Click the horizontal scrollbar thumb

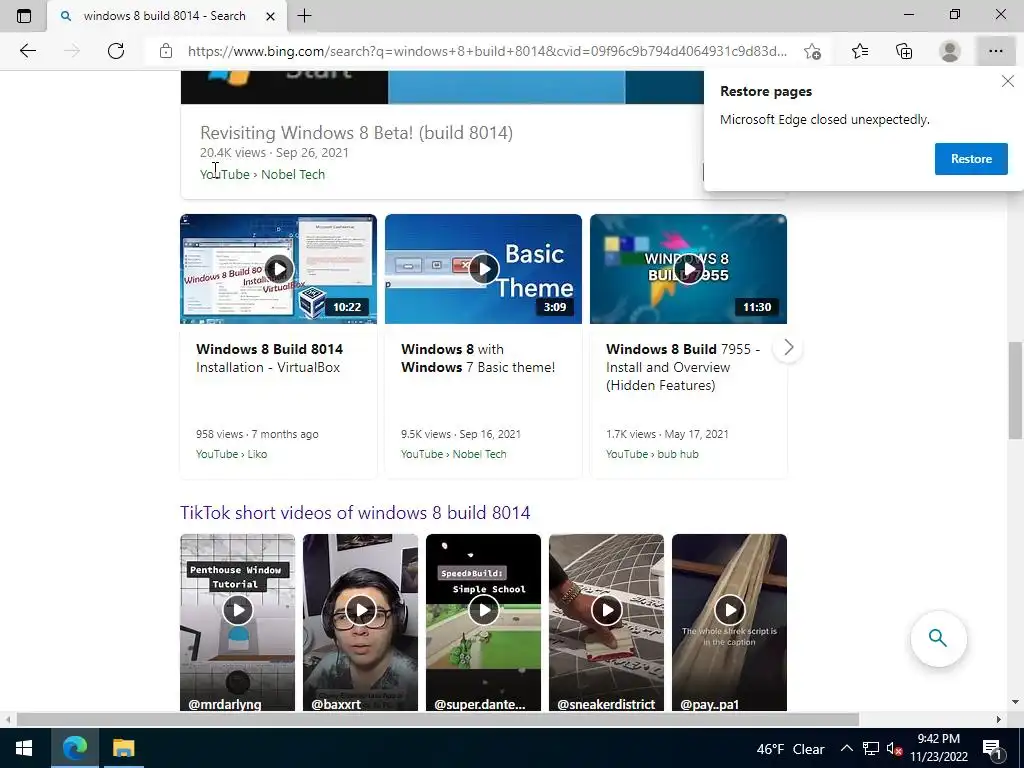coord(438,720)
